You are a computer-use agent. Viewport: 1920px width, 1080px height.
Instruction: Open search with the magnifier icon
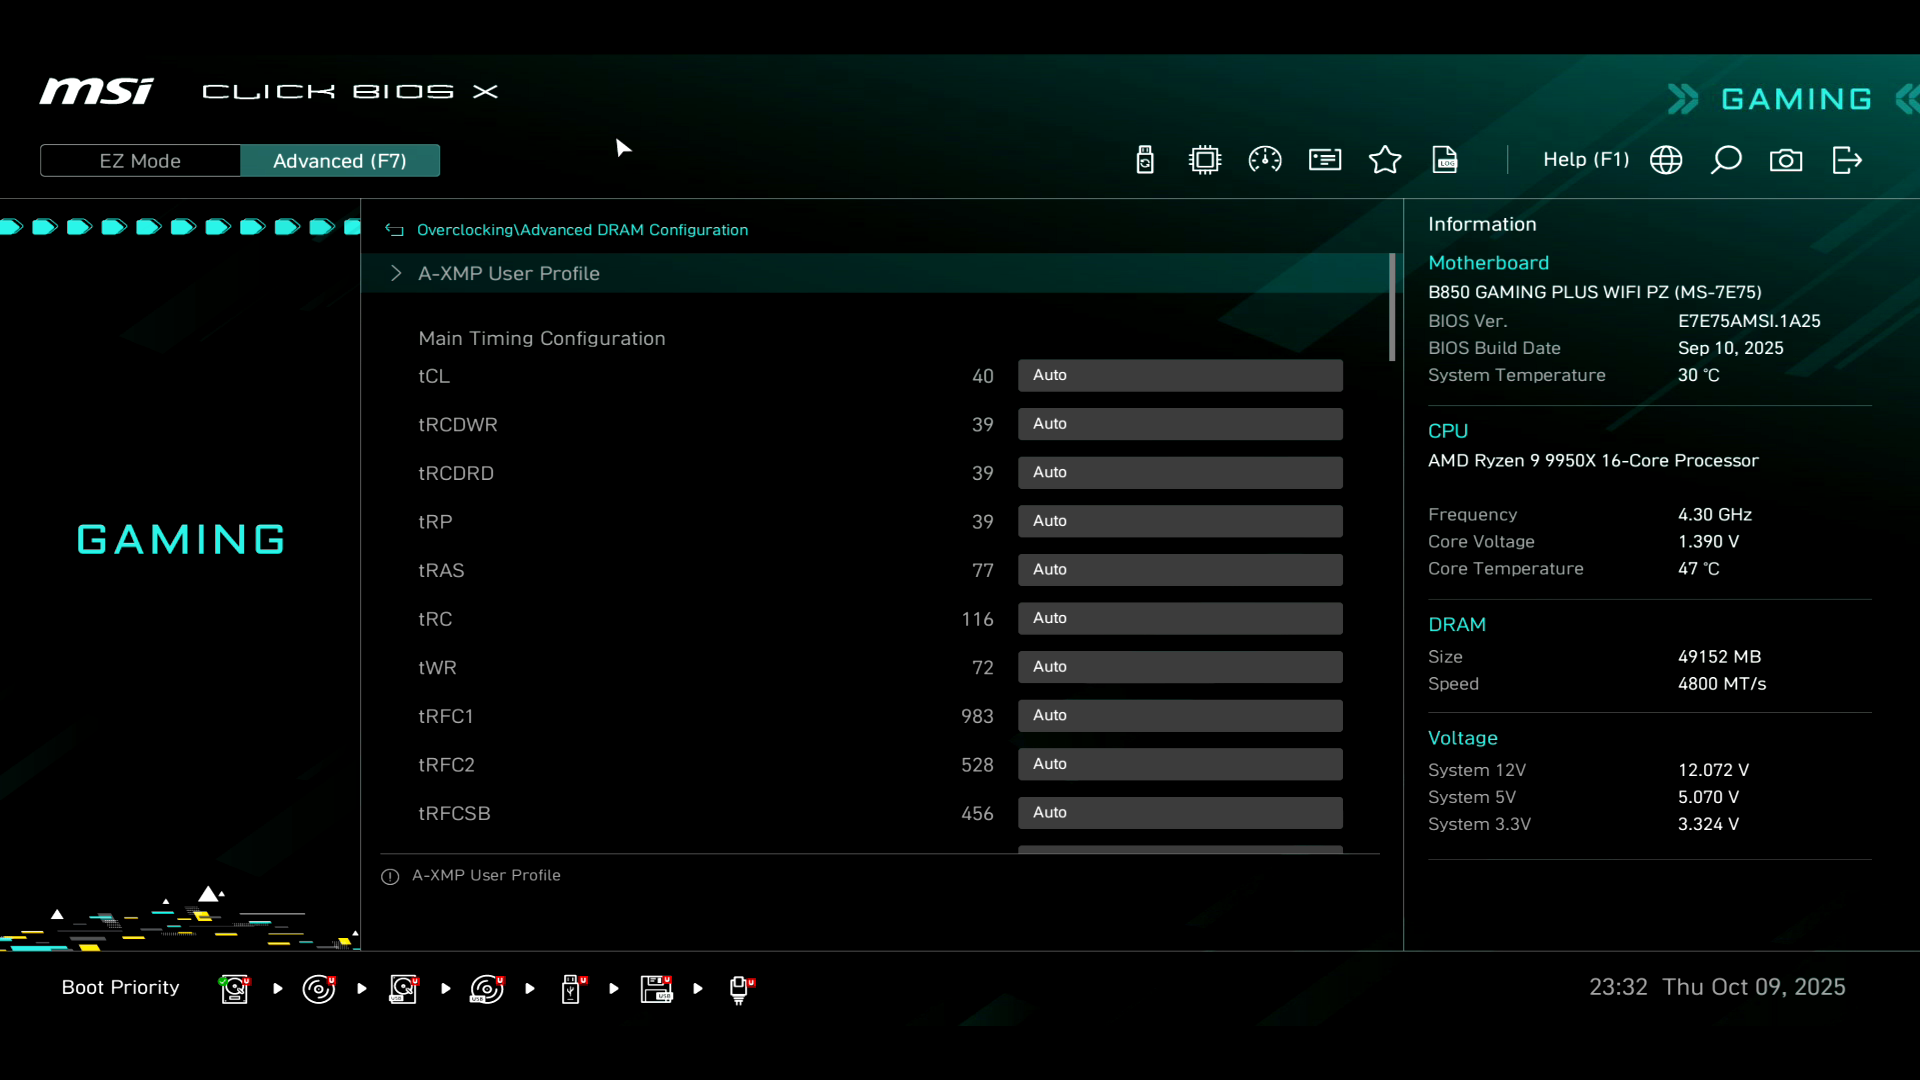[1726, 160]
